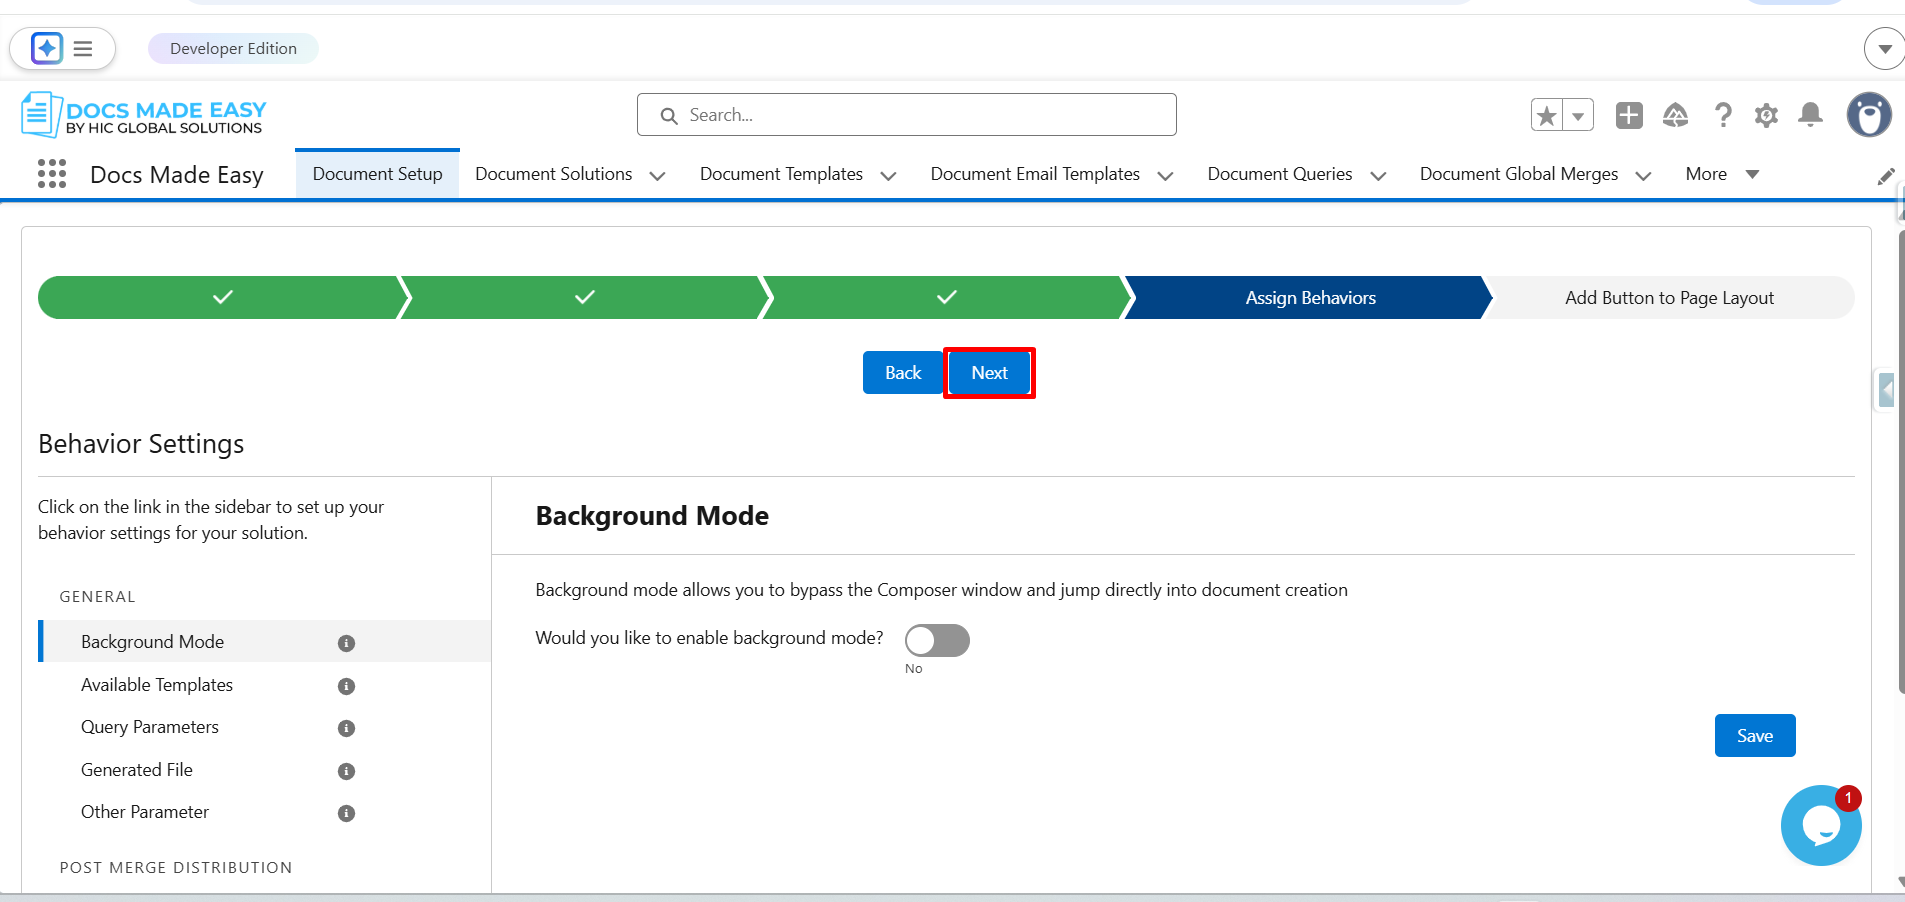Open the Setup gear icon
This screenshot has width=1905, height=902.
[1766, 116]
